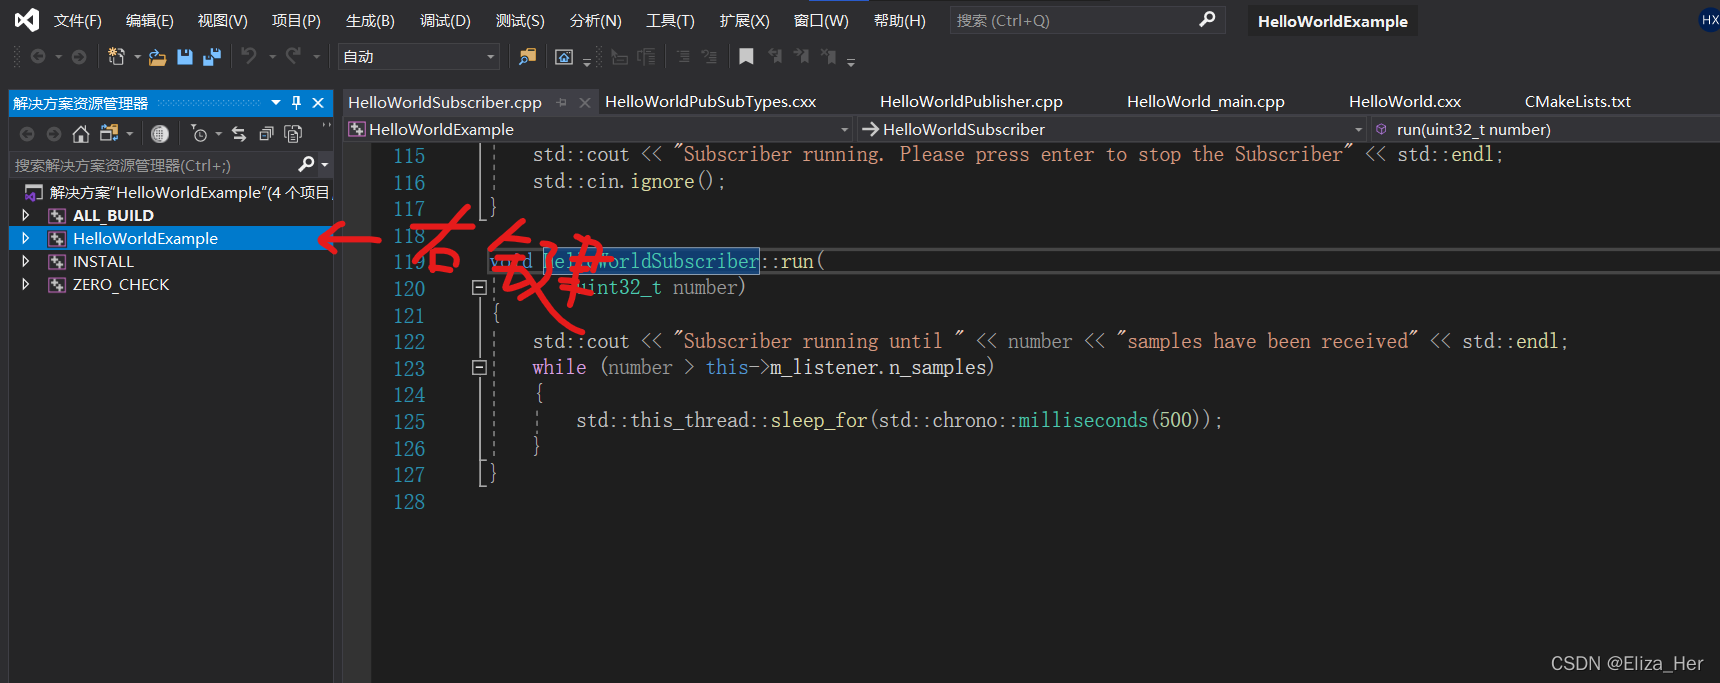This screenshot has height=683, width=1720.
Task: Switch to CMakeLists.txt tab
Action: coord(1578,101)
